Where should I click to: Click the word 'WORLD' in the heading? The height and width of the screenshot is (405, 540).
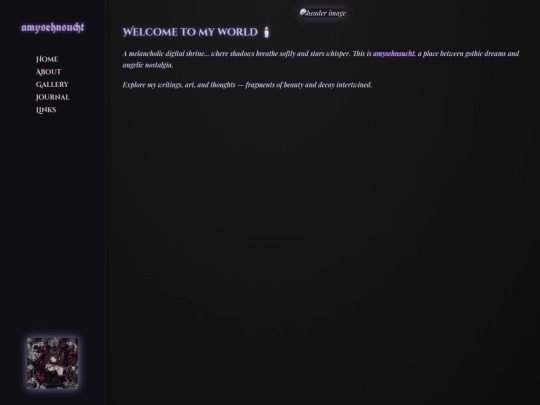click(237, 32)
